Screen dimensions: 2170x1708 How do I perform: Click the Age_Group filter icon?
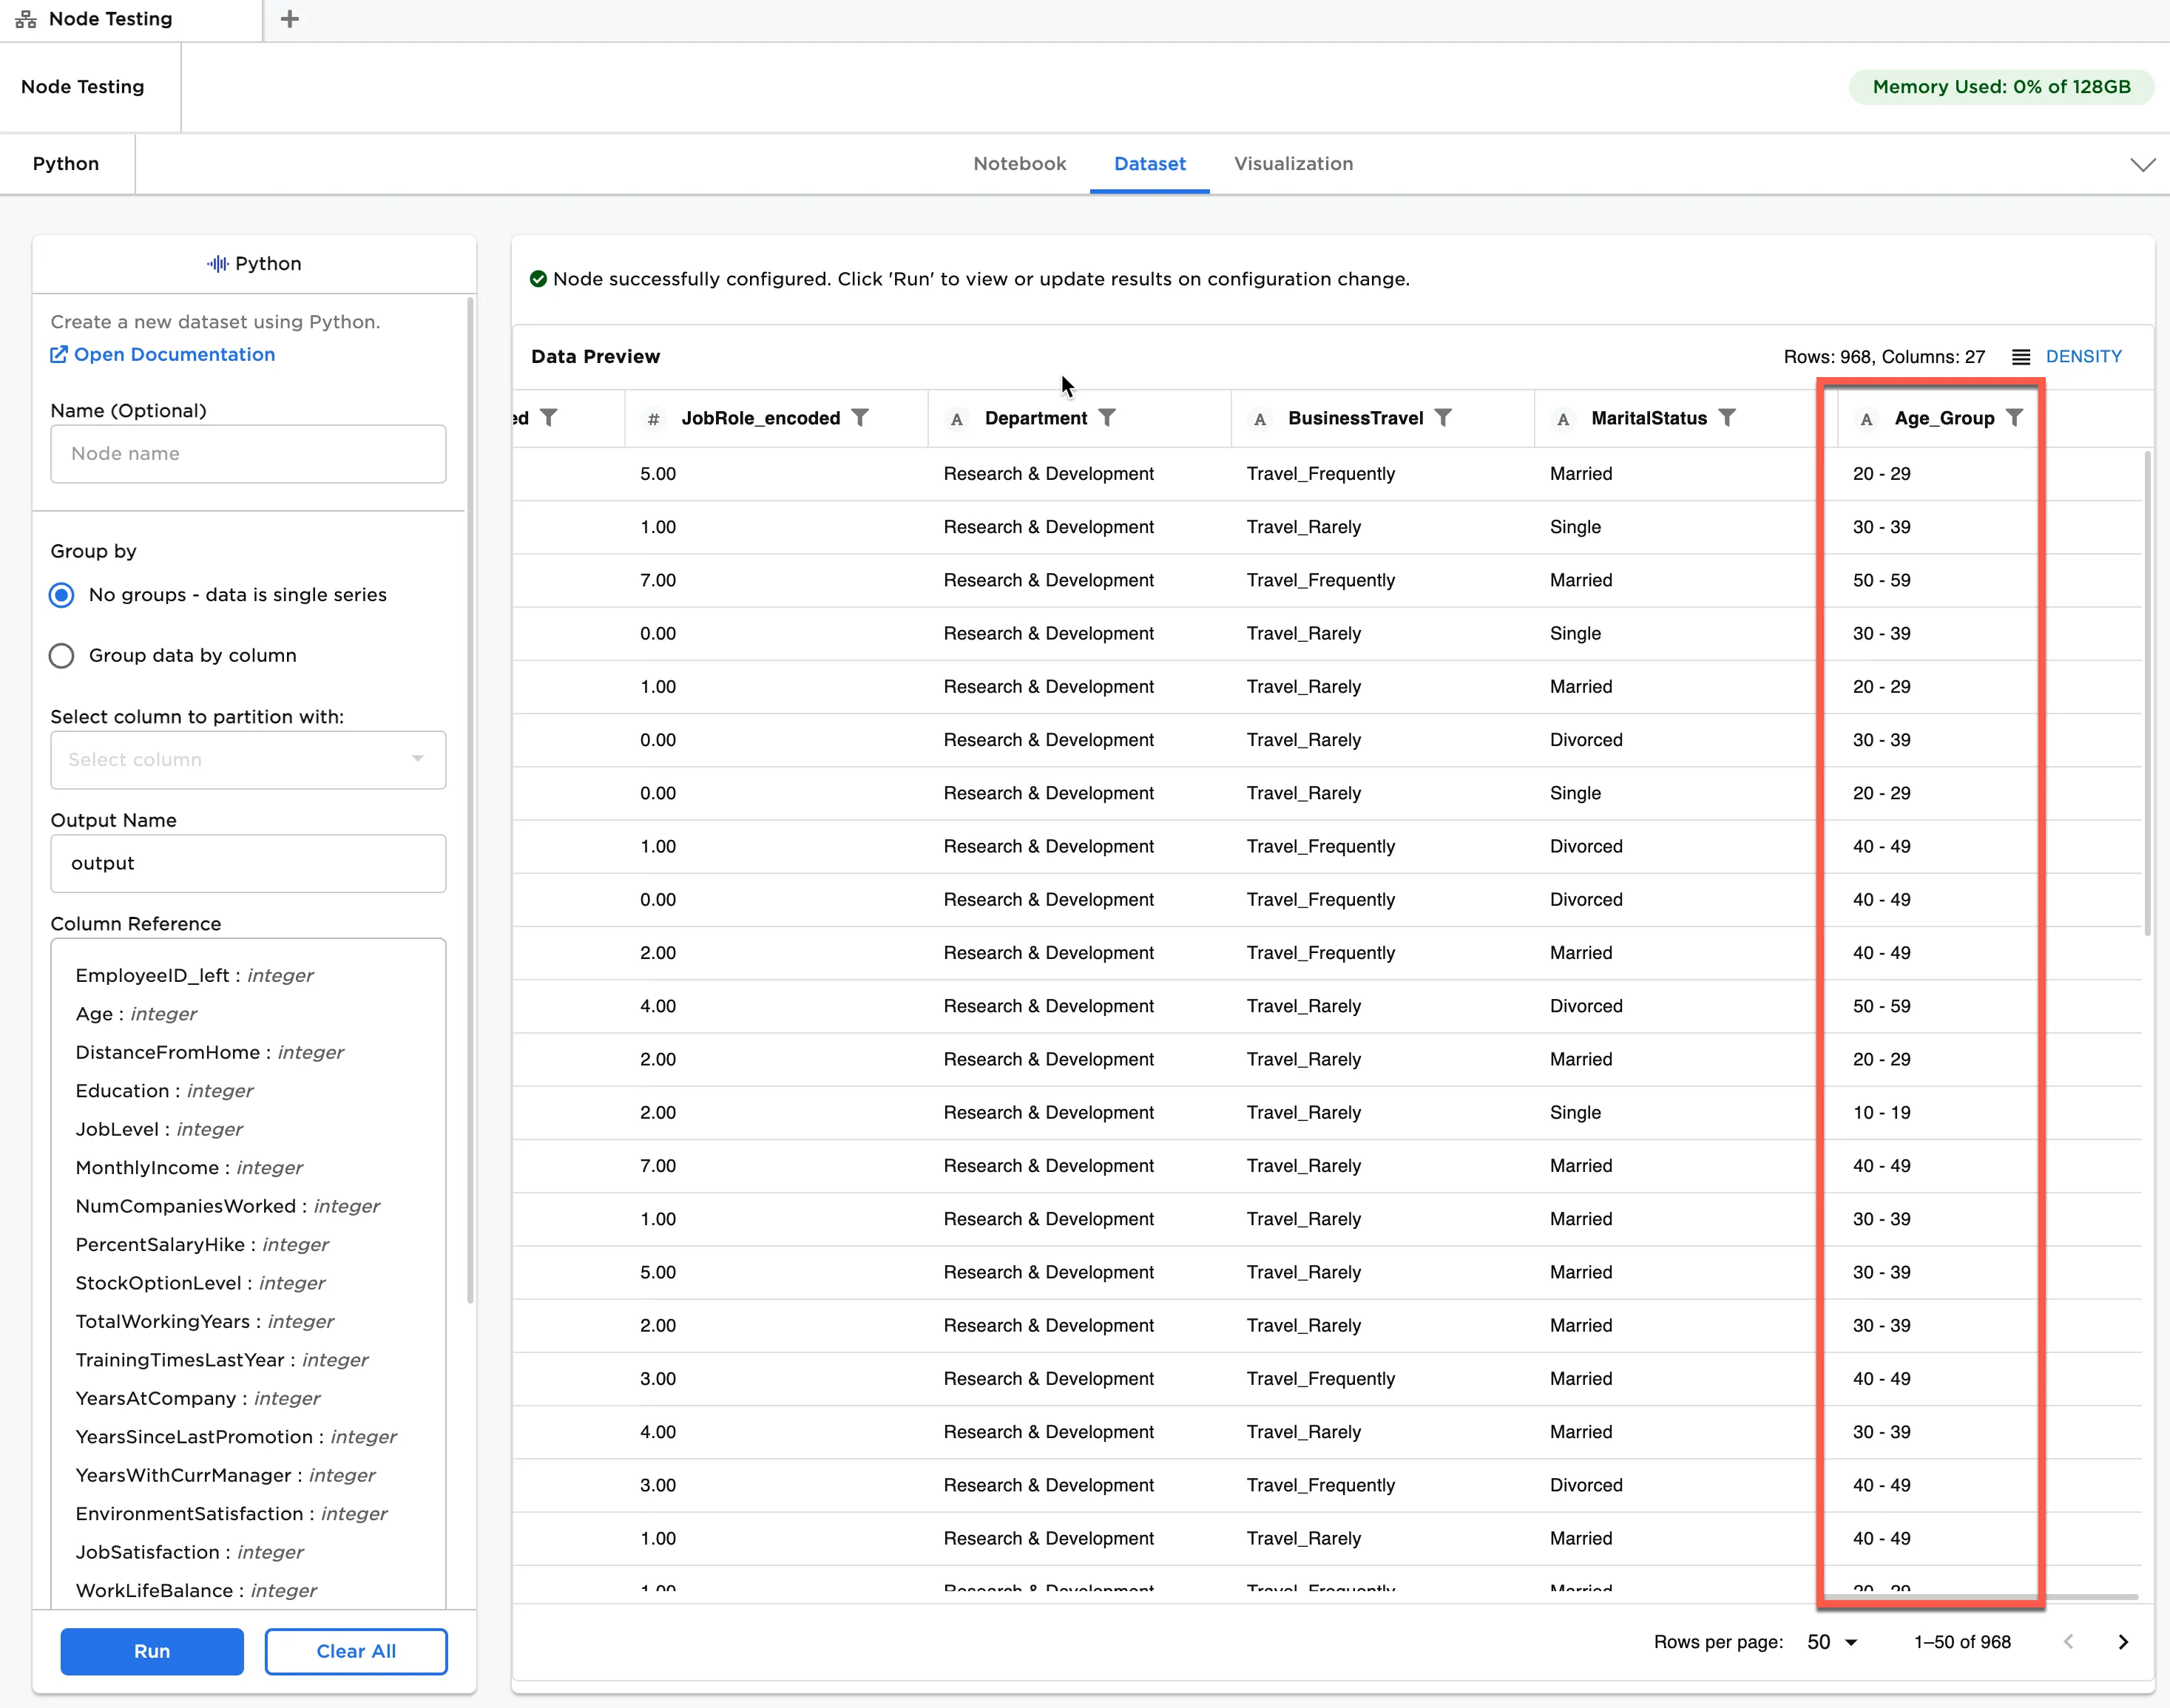(x=2015, y=418)
